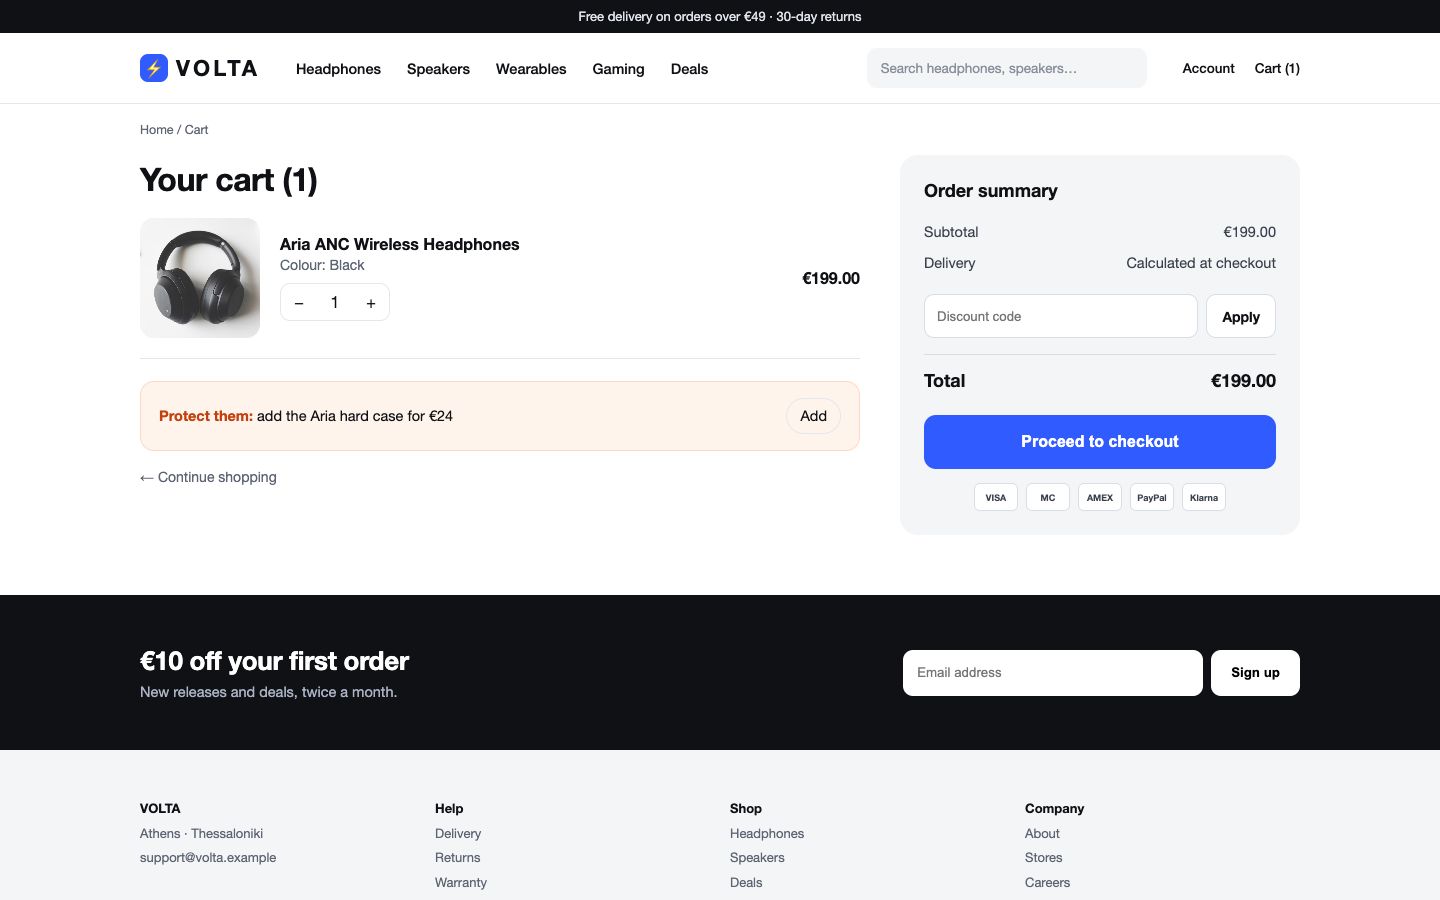Click the Klarna payment badge
Image resolution: width=1440 pixels, height=900 pixels.
coord(1204,497)
